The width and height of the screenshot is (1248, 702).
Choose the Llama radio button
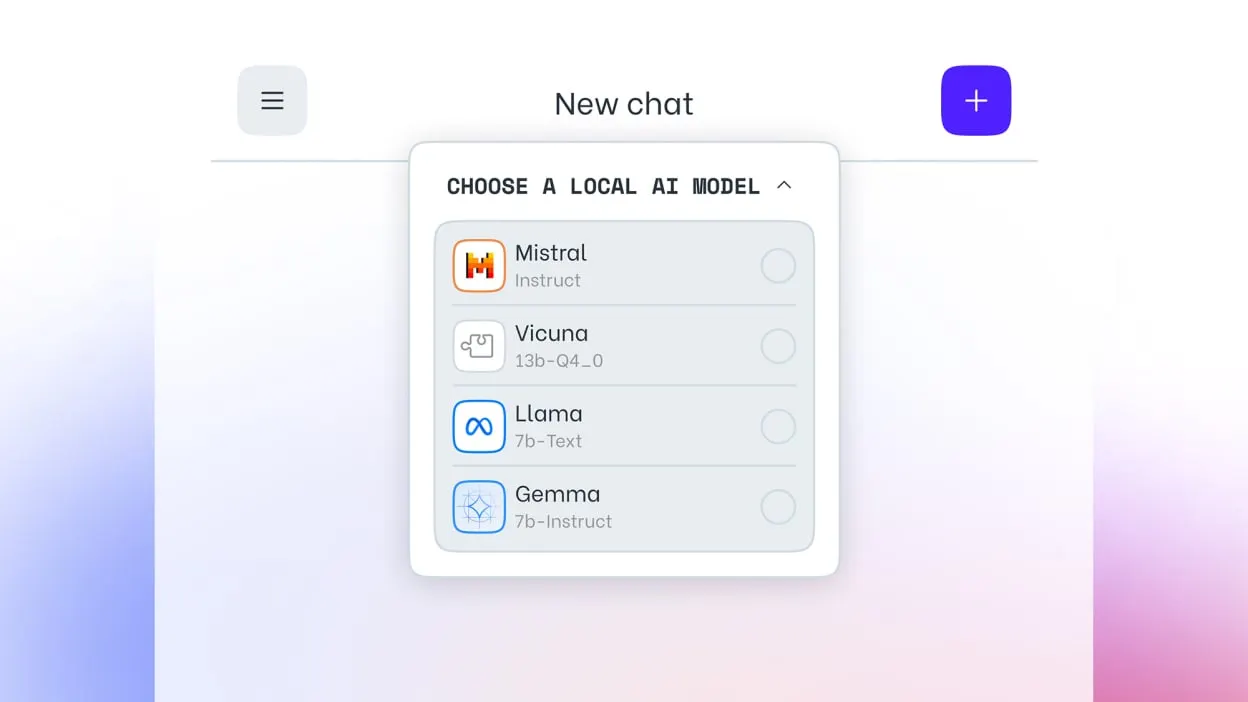[778, 427]
